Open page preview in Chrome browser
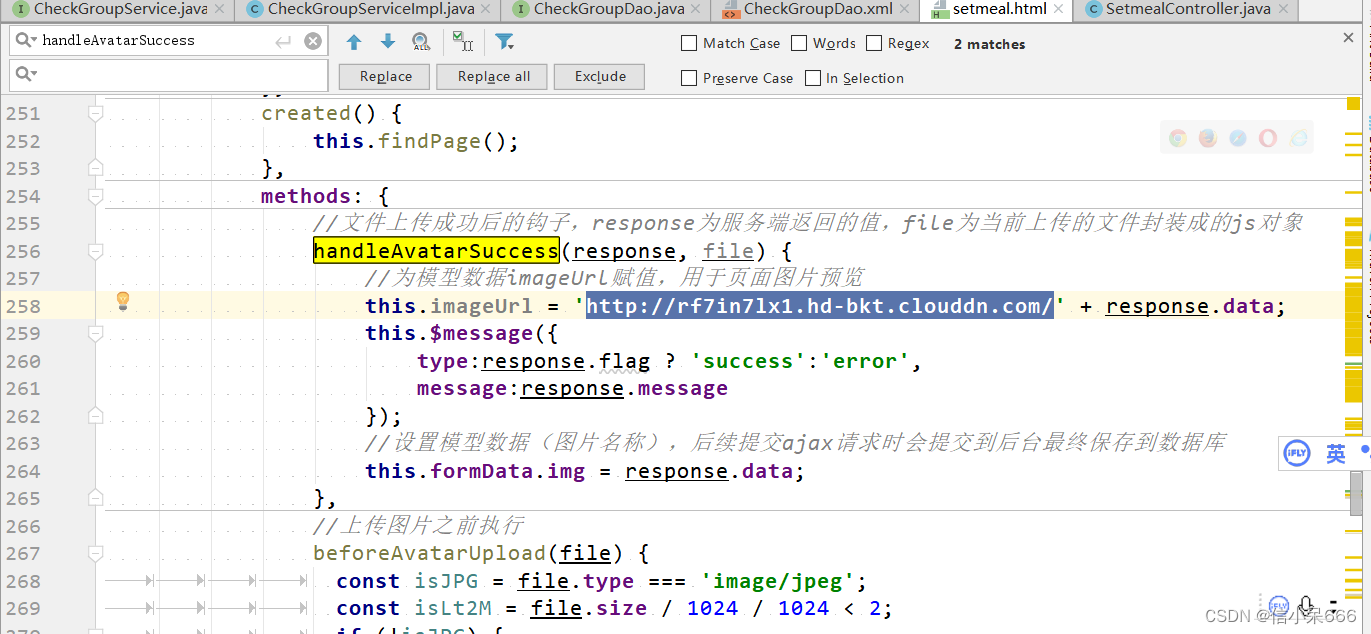This screenshot has height=634, width=1371. point(1178,139)
